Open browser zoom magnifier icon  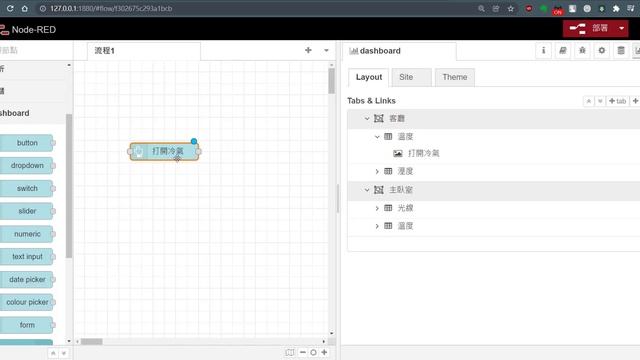click(481, 9)
